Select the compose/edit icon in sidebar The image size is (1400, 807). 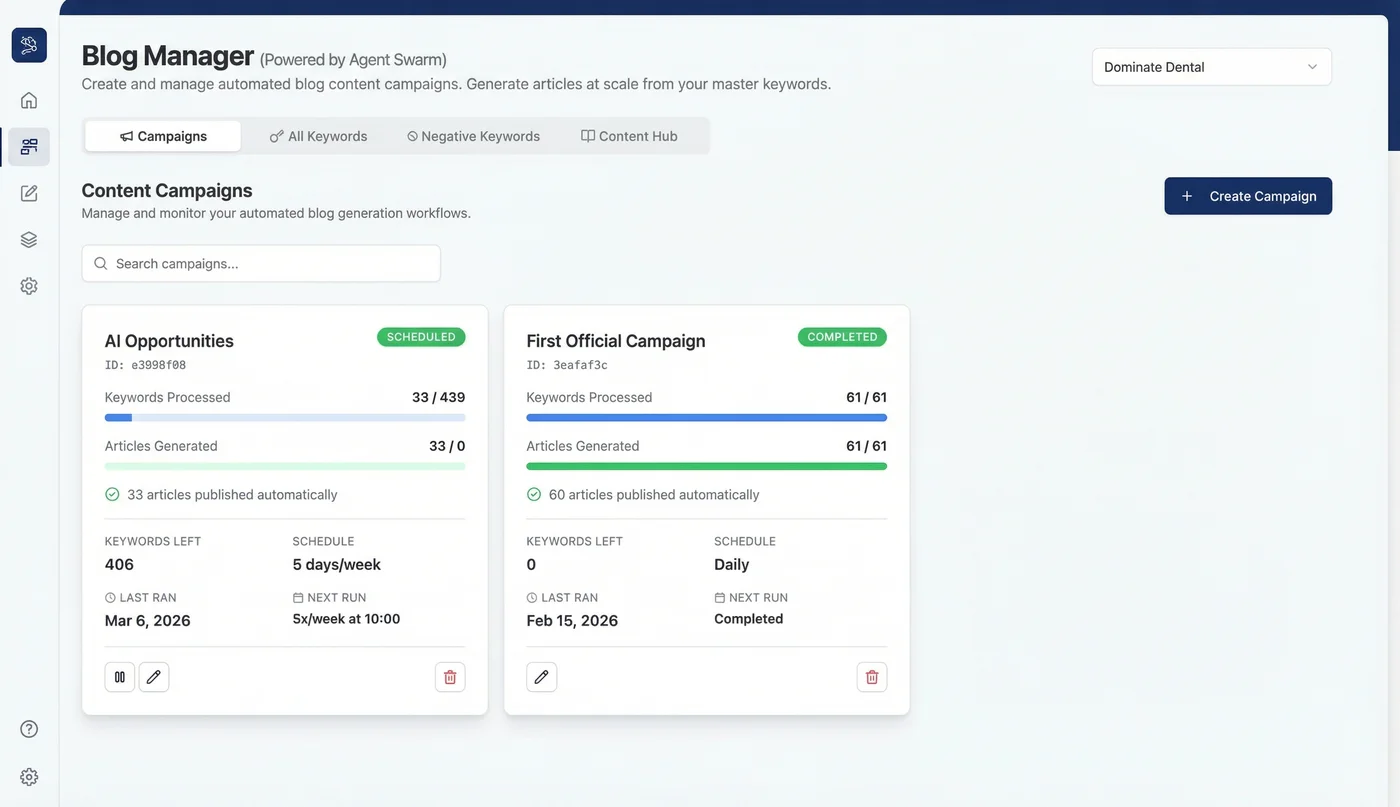pos(28,192)
